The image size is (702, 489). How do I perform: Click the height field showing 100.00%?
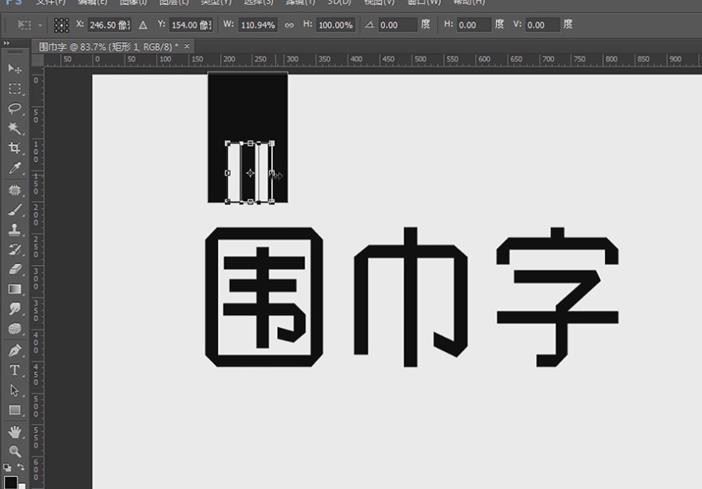(335, 25)
